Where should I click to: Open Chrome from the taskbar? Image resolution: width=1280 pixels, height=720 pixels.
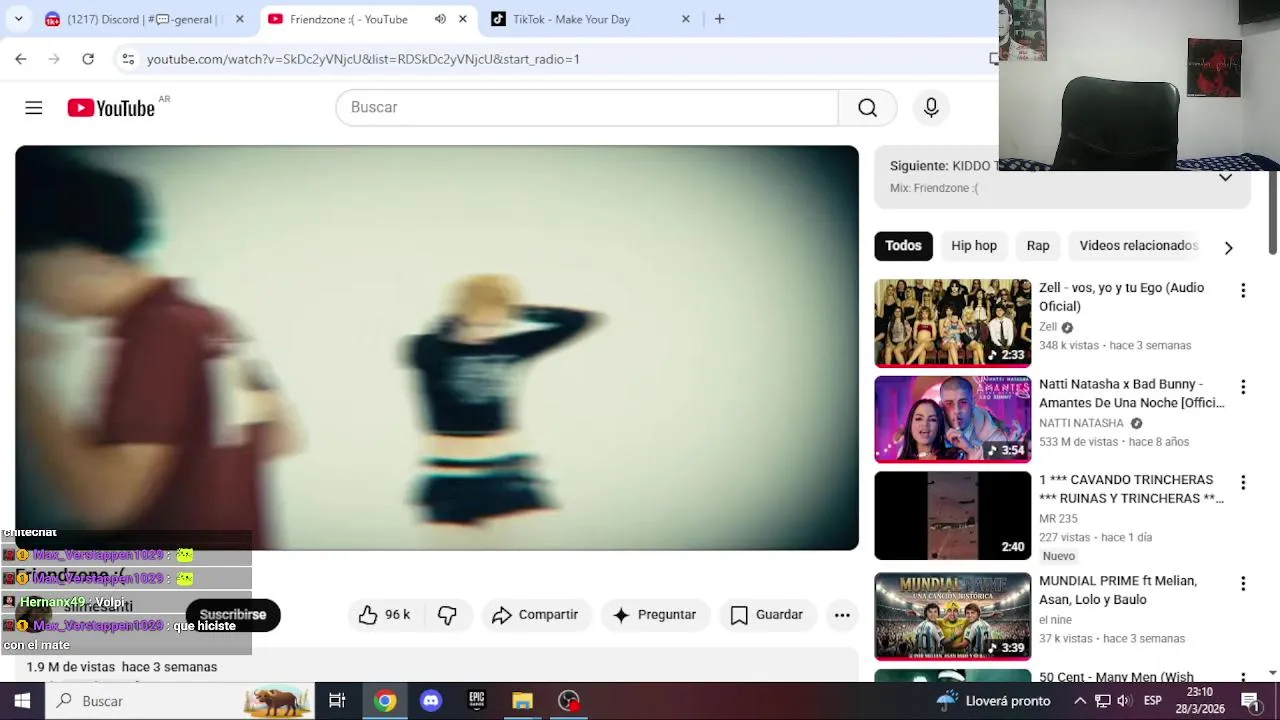[x=385, y=701]
